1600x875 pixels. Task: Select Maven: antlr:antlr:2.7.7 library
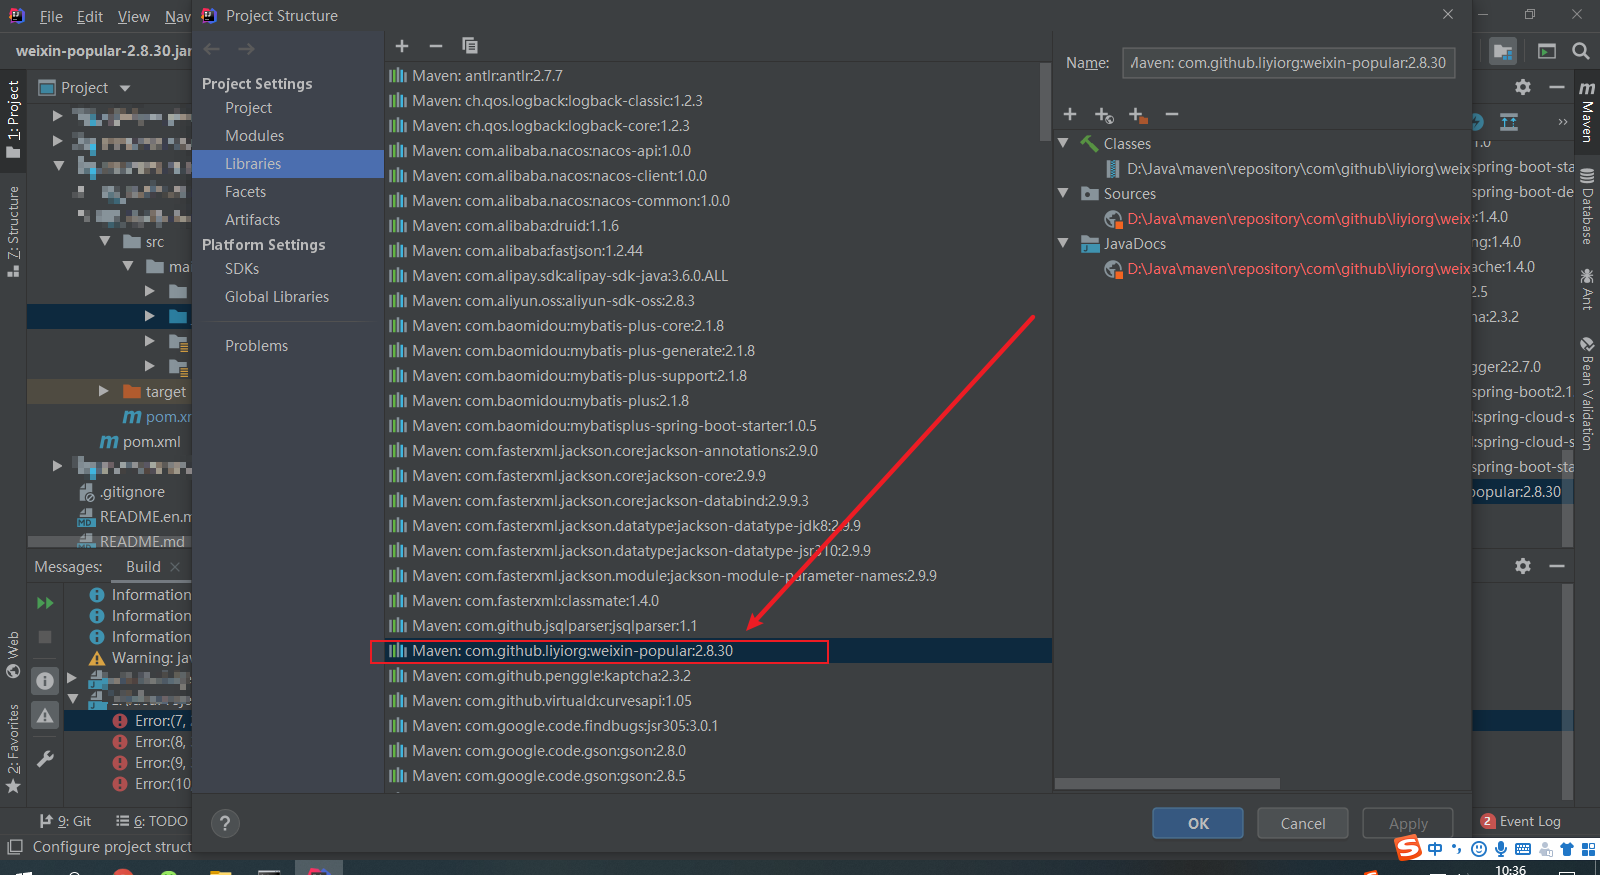tap(718, 75)
